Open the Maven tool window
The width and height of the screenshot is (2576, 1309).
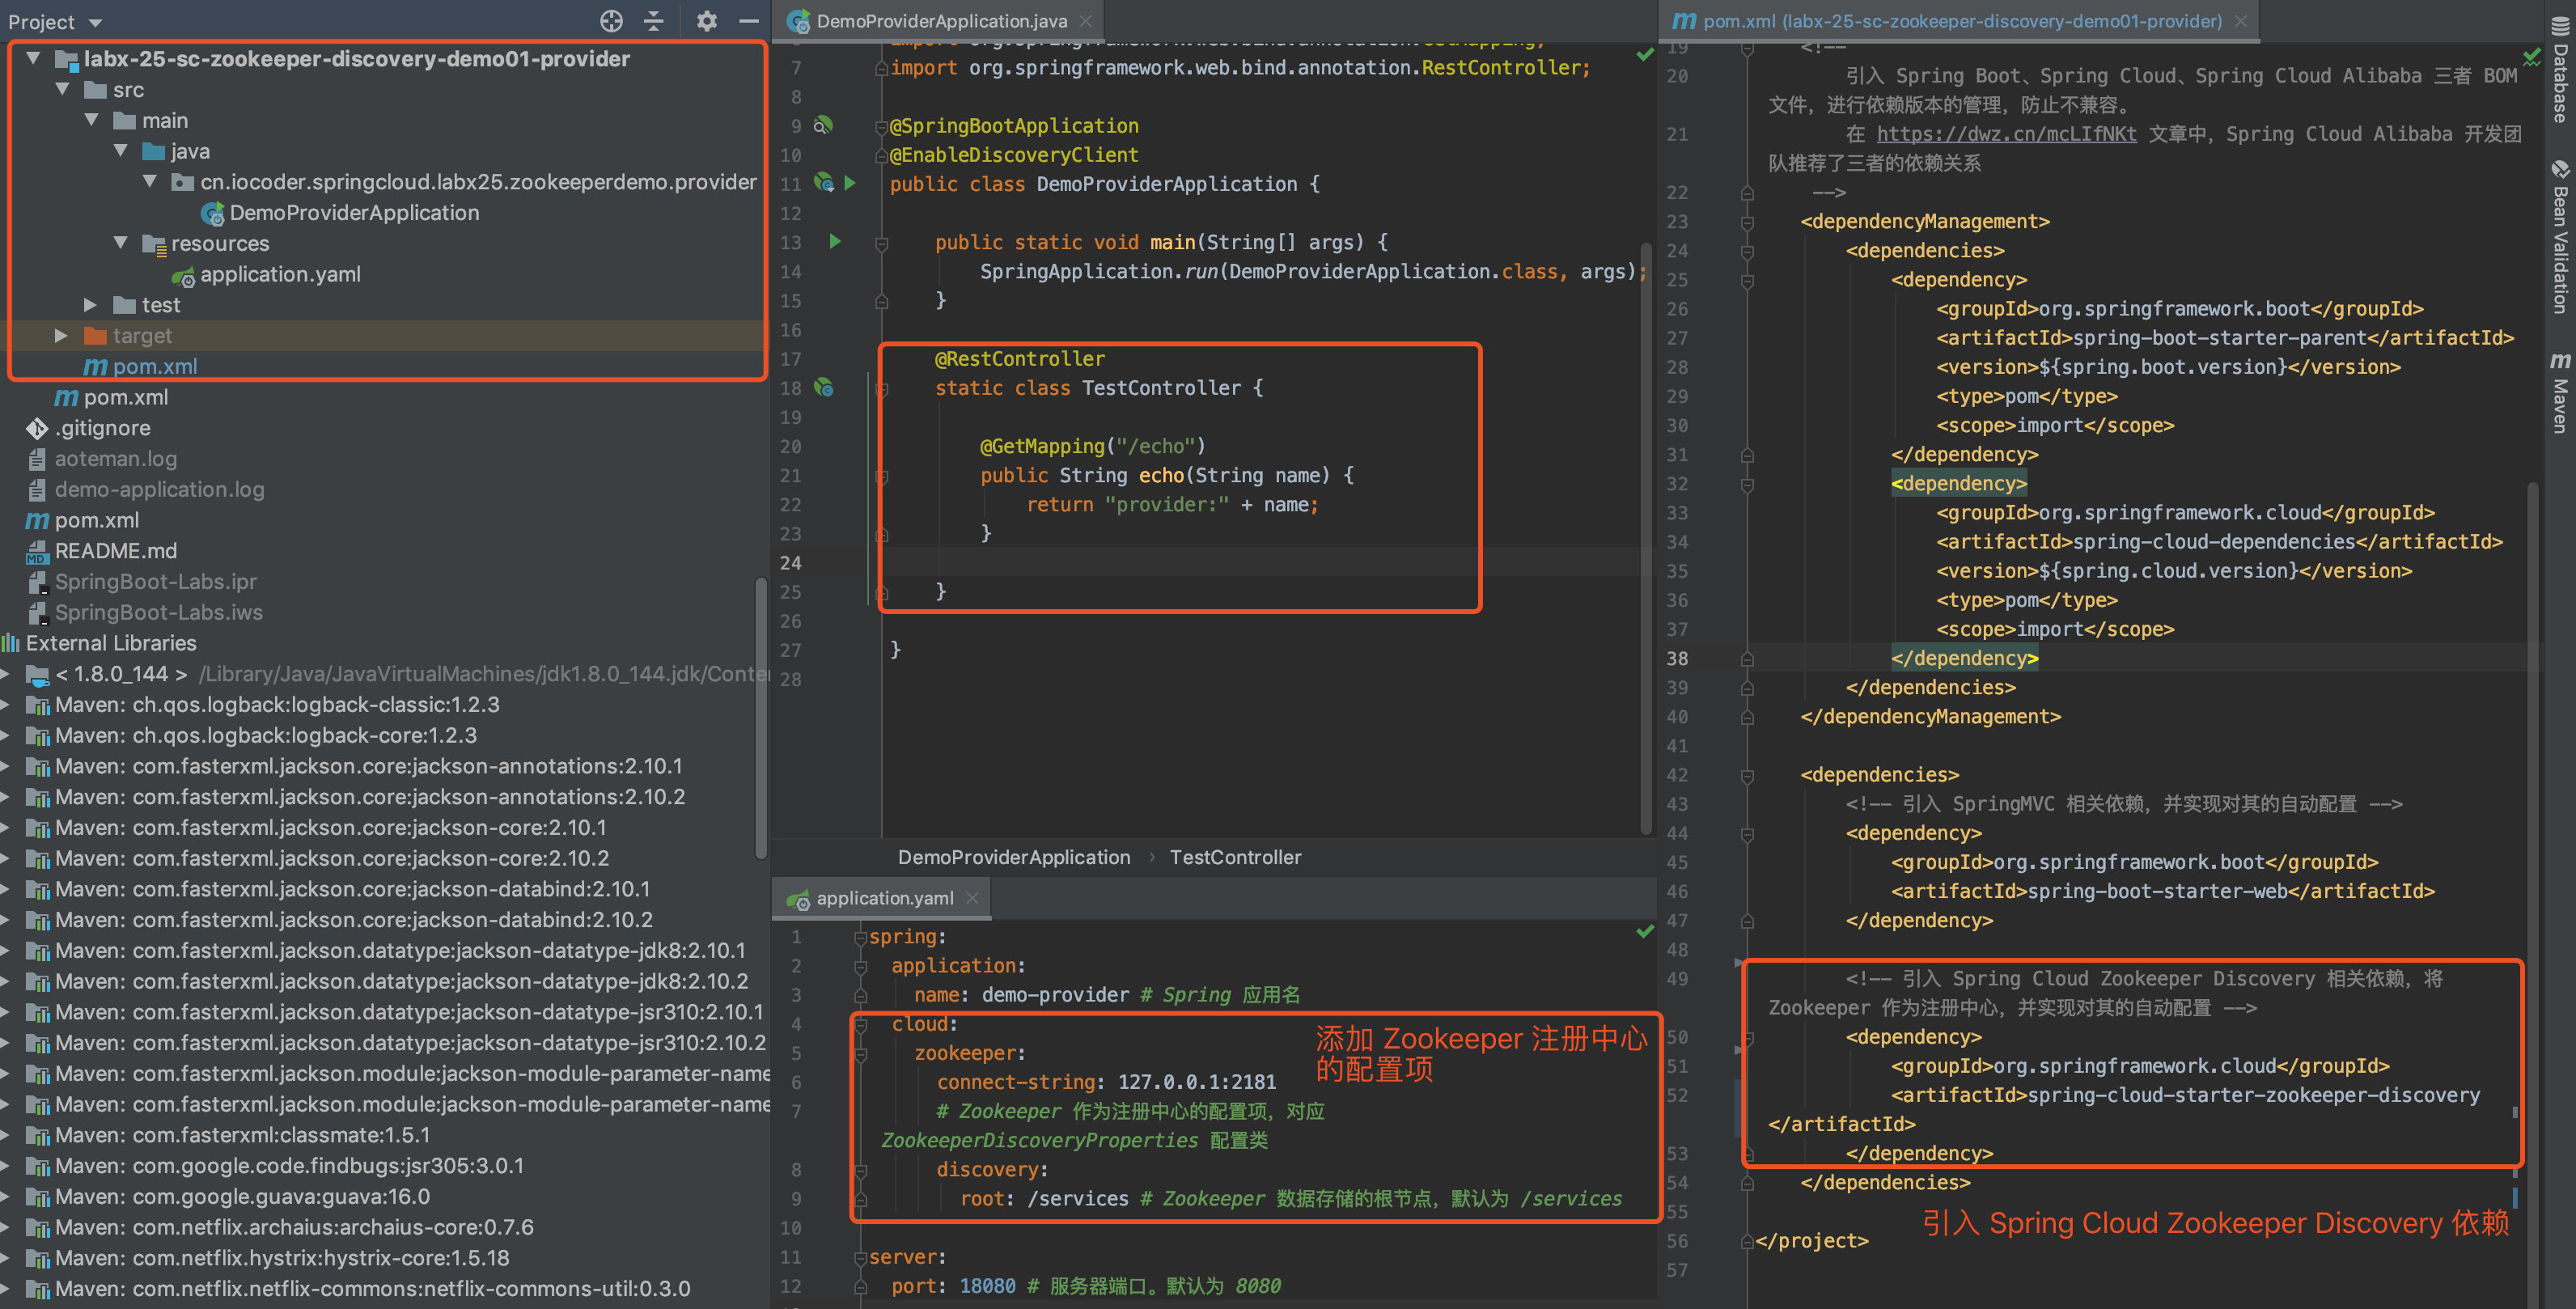[x=2560, y=392]
